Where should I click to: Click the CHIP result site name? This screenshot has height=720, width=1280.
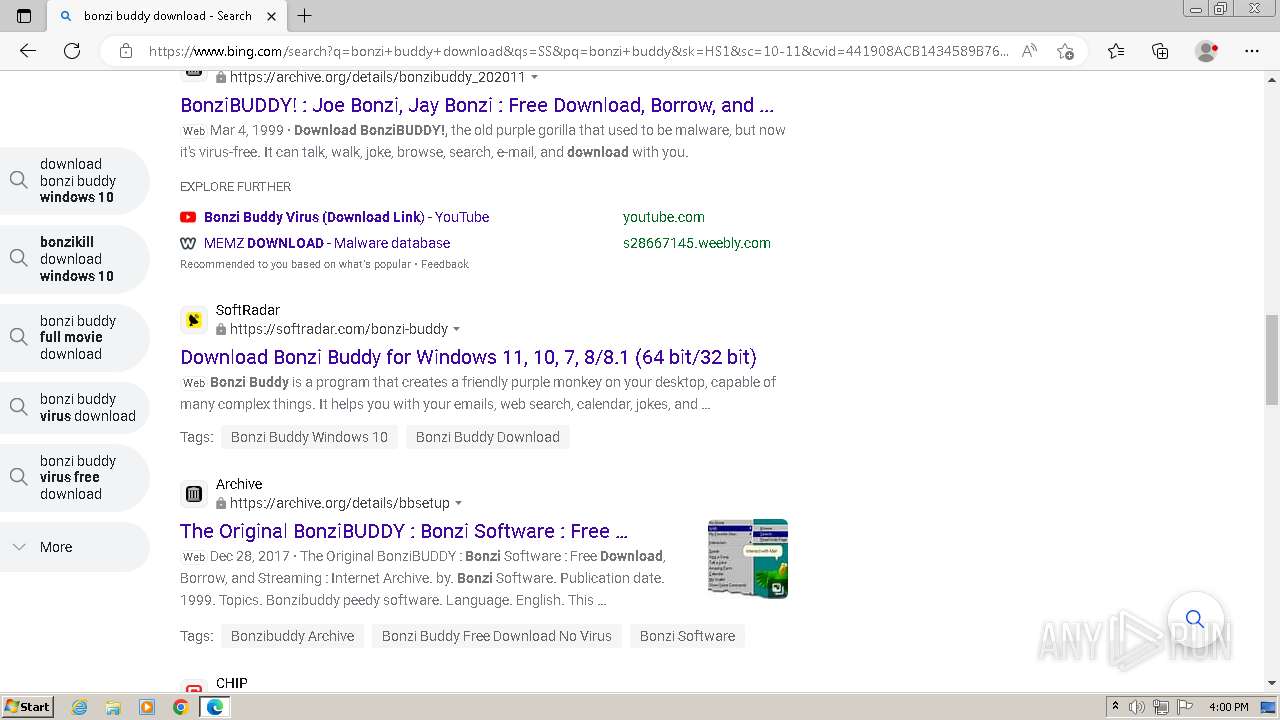coord(231,683)
